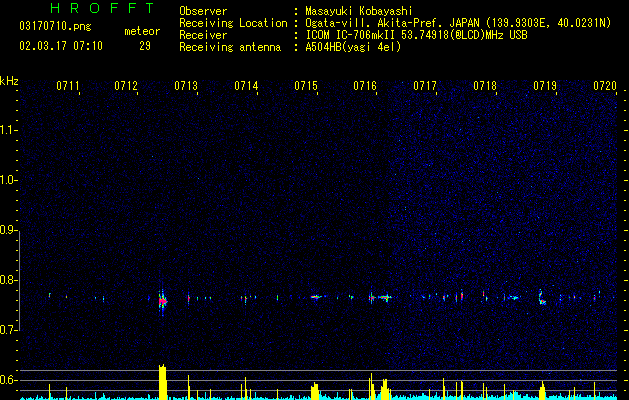The image size is (629, 400).
Task: Select the 0713 time marker
Action: 186,85
